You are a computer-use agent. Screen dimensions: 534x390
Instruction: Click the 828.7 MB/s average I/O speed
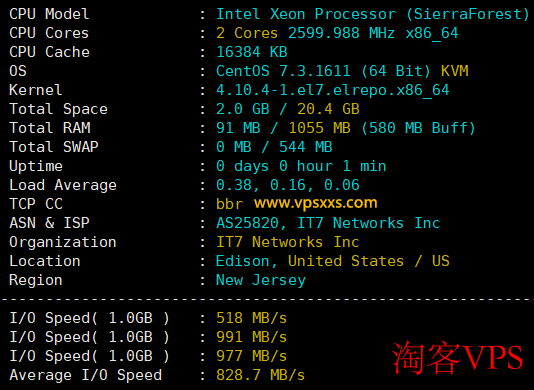(x=261, y=375)
